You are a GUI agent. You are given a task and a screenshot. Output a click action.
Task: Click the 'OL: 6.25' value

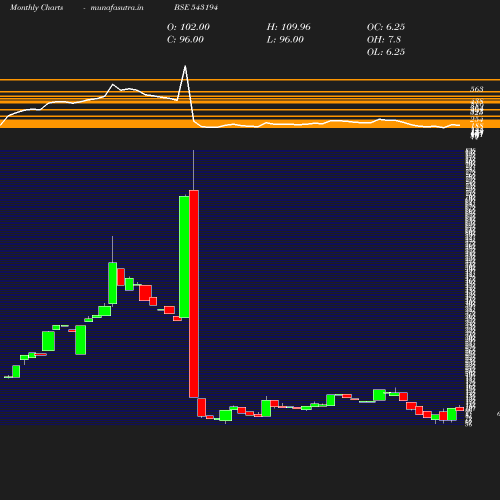click(386, 52)
